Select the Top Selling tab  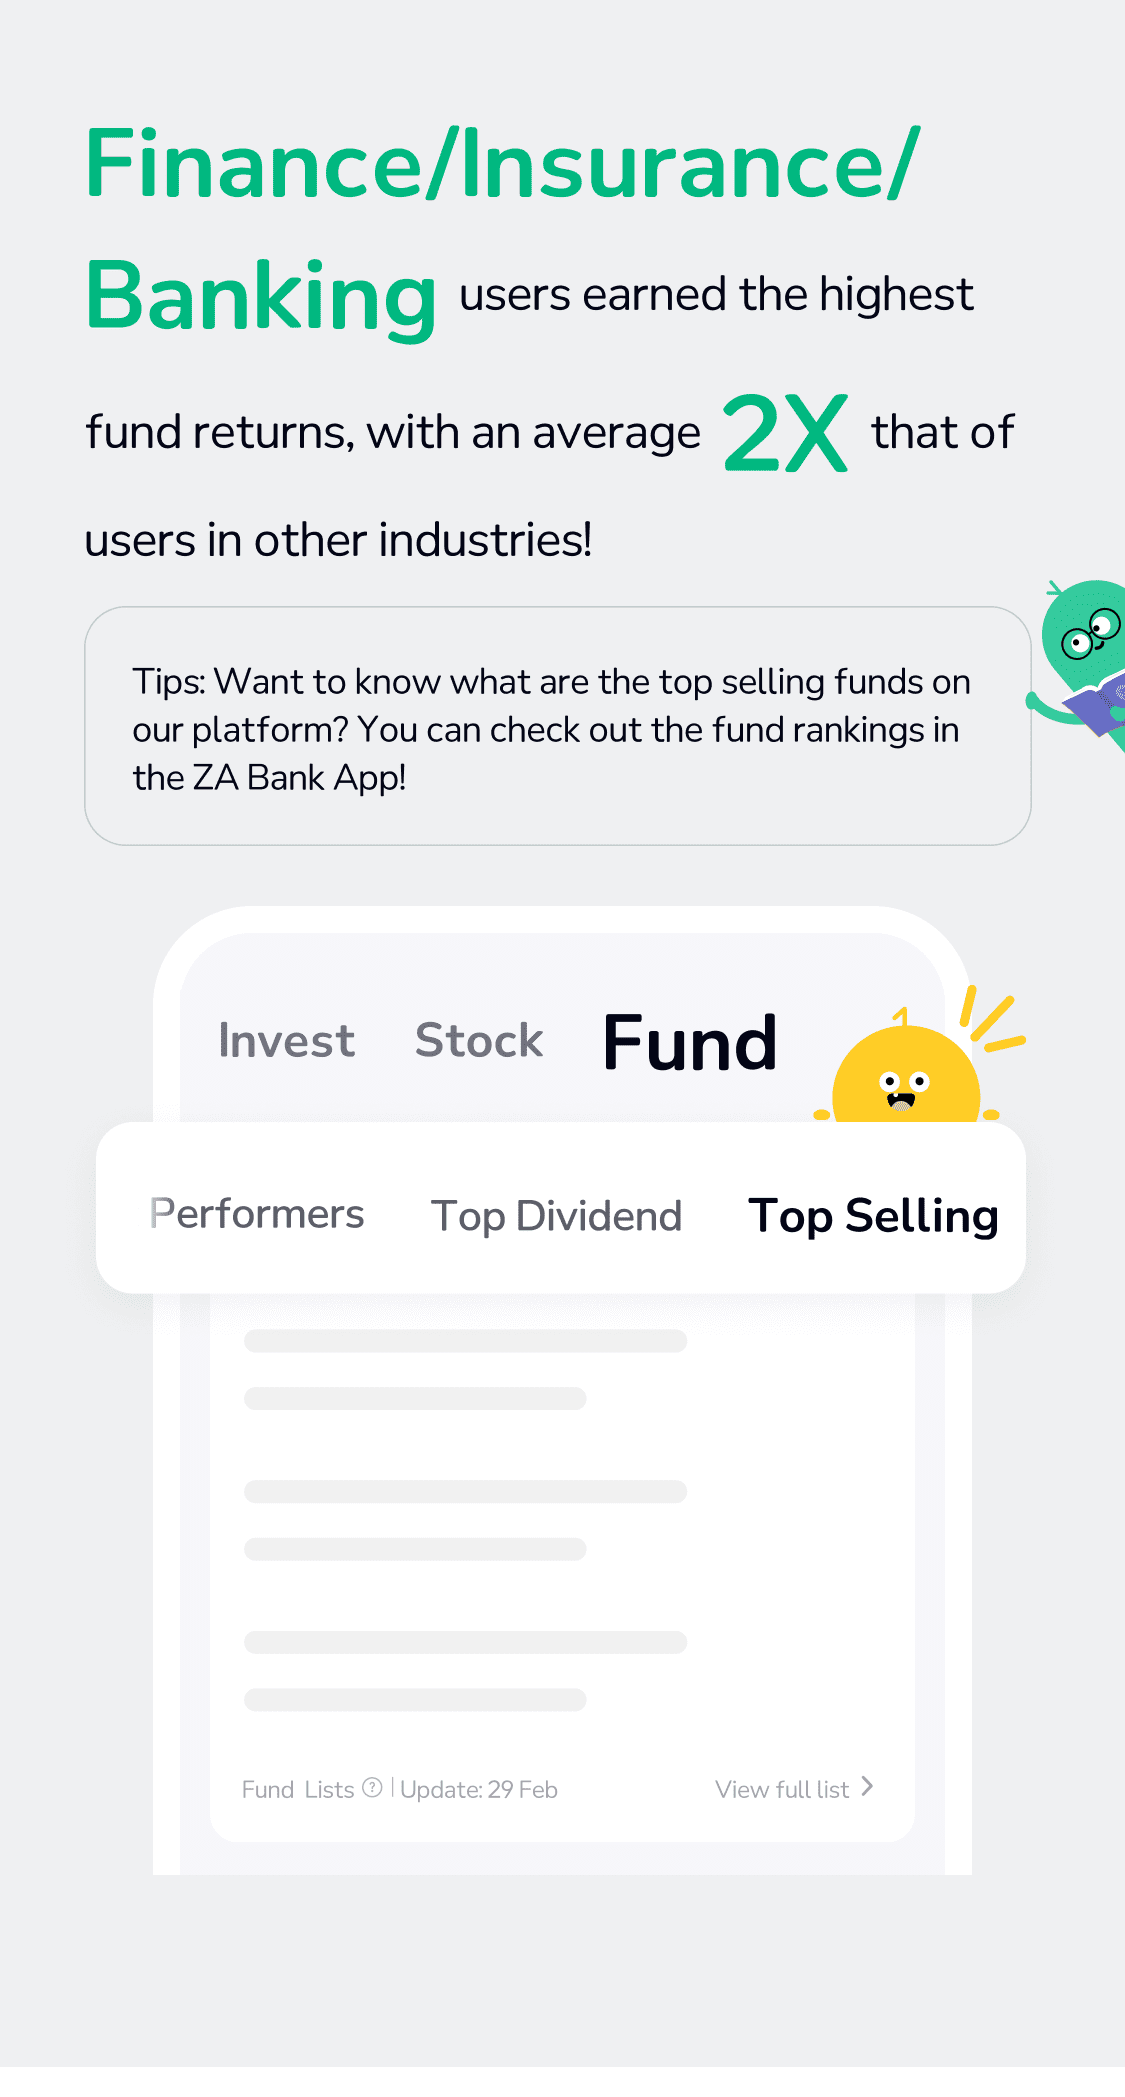873,1216
